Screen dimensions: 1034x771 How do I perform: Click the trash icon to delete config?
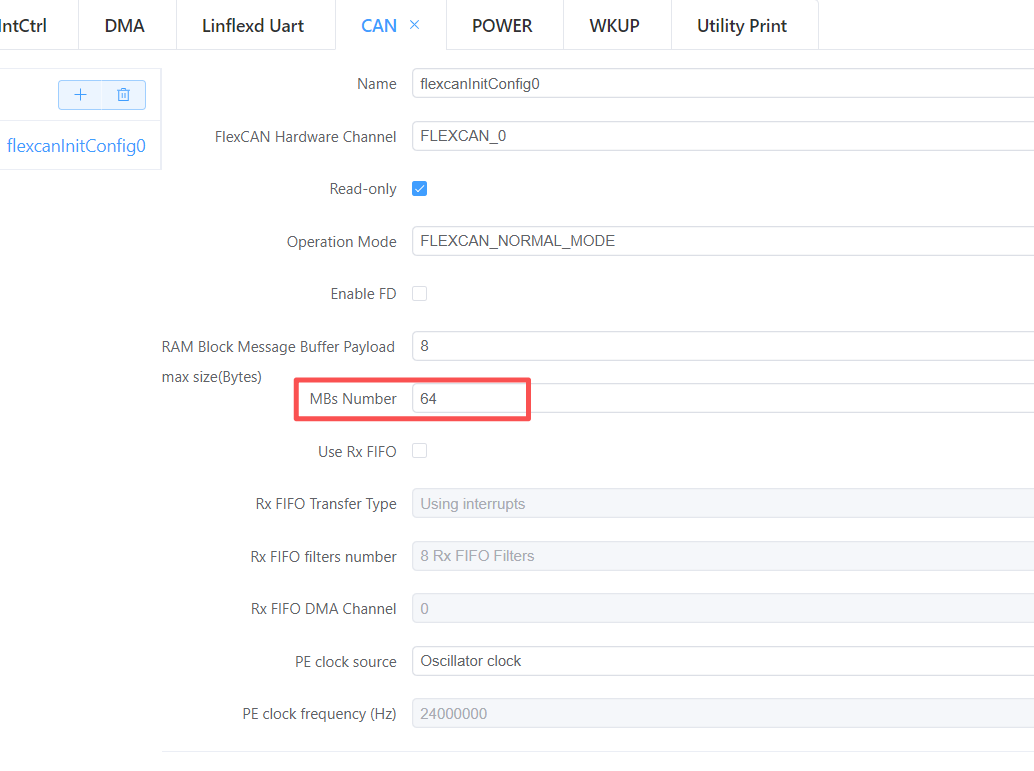coord(123,95)
